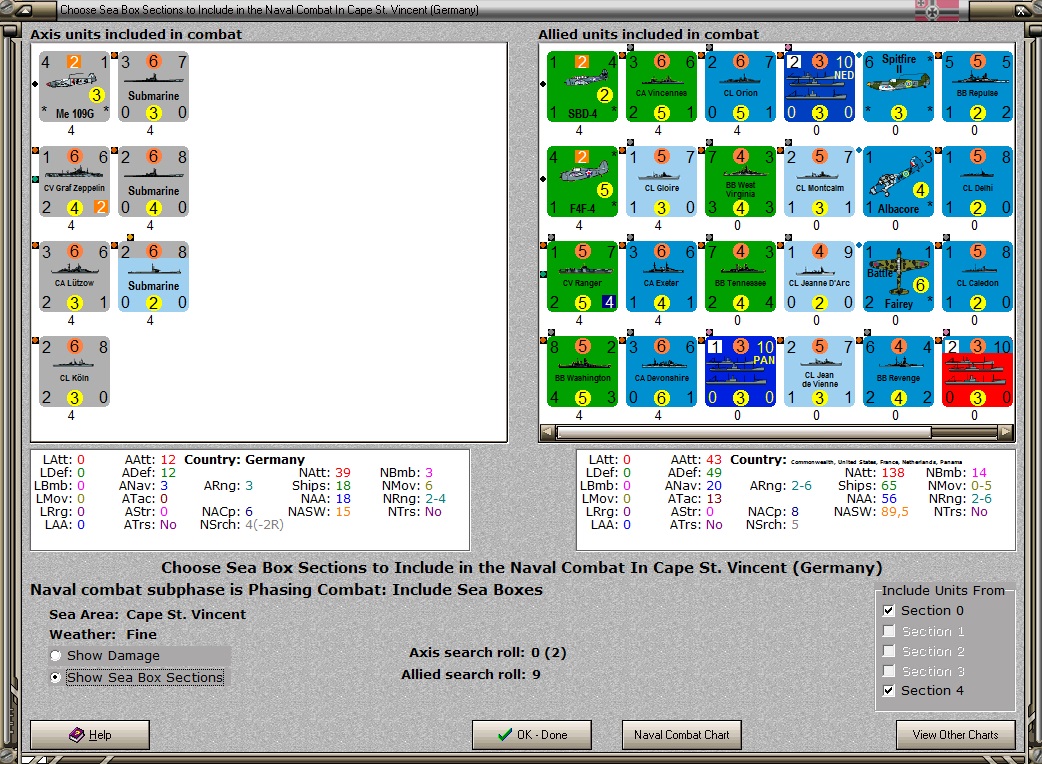The height and width of the screenshot is (764, 1042).
Task: Select the BB West Virginia unit
Action: (x=740, y=182)
